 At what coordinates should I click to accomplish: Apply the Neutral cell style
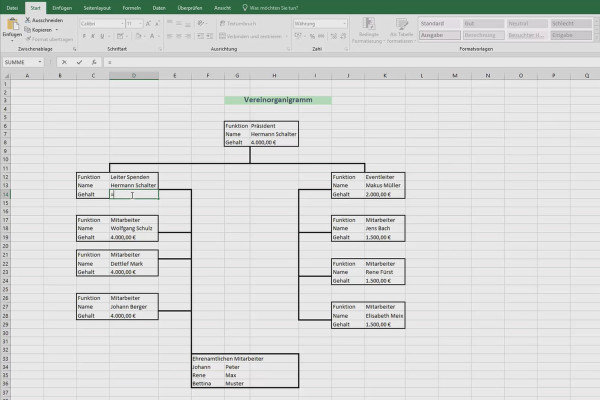point(527,23)
